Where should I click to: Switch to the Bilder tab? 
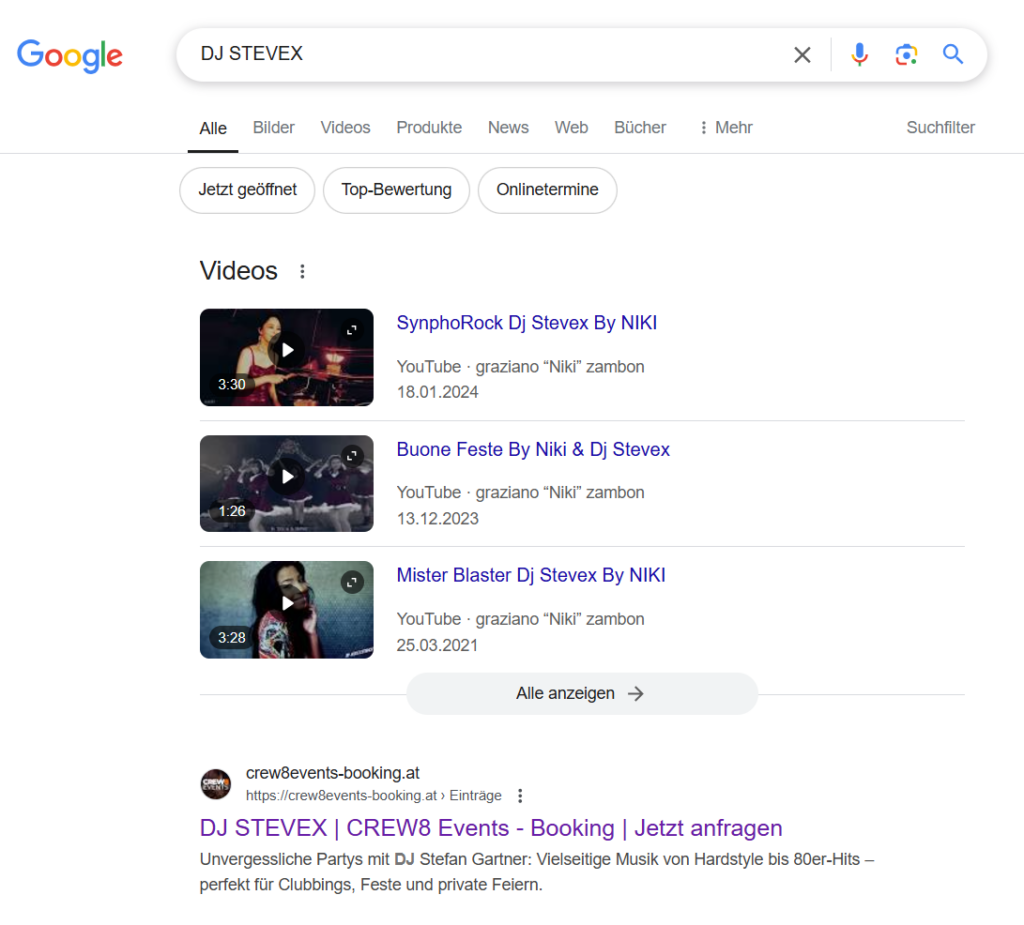click(x=273, y=128)
